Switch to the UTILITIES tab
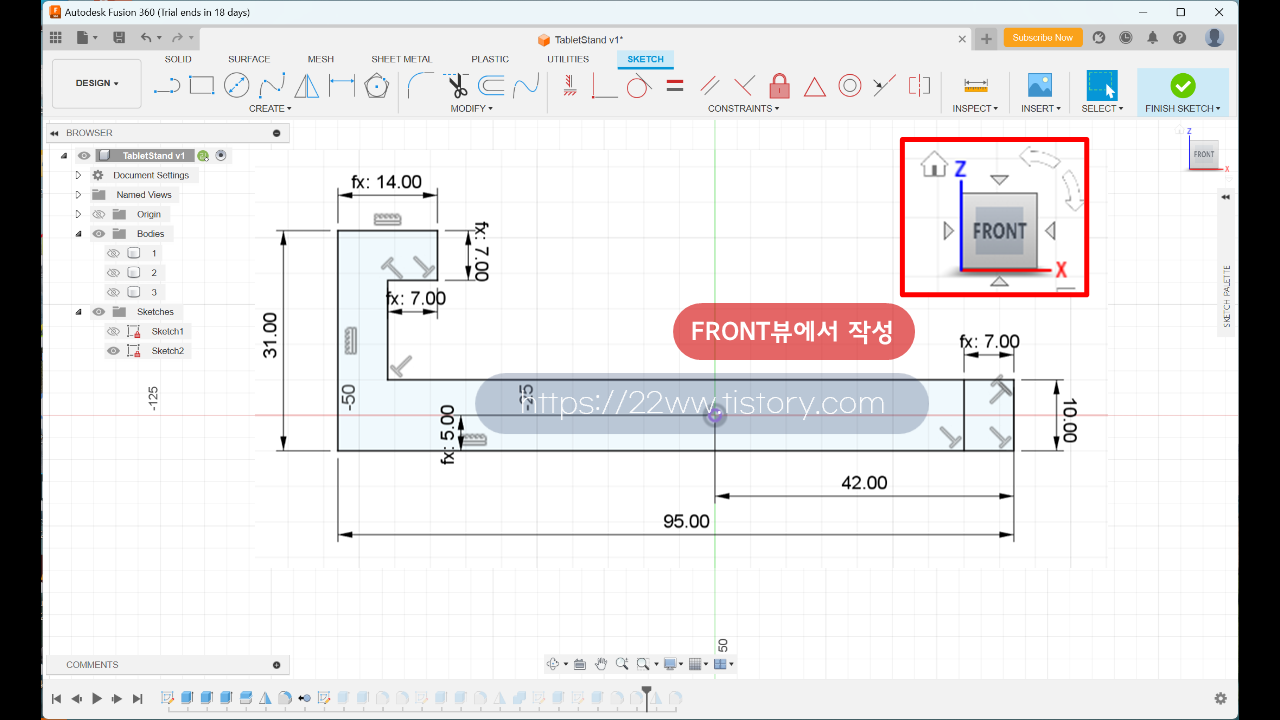The width and height of the screenshot is (1280, 720). [x=568, y=59]
